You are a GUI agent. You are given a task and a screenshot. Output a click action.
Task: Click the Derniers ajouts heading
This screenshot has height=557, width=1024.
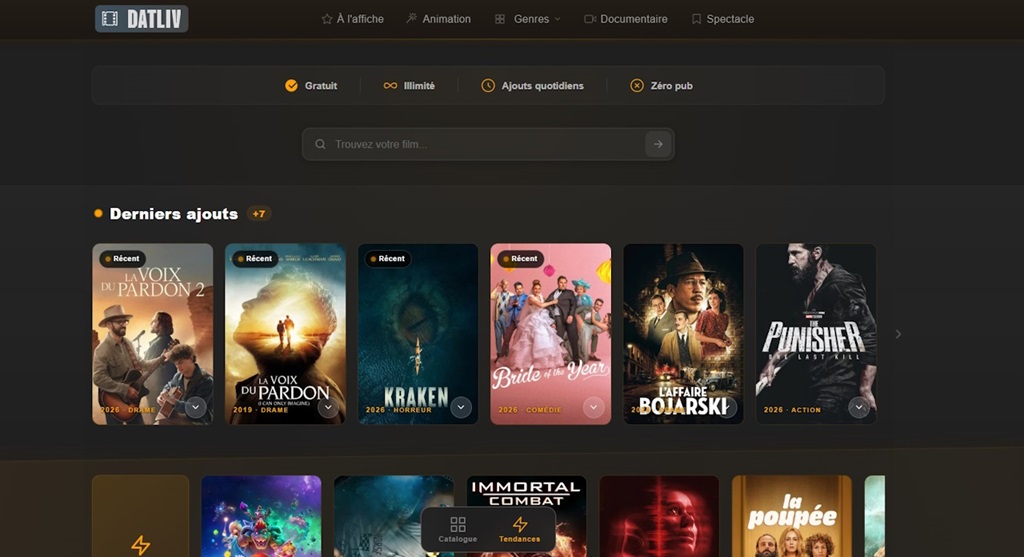(174, 214)
